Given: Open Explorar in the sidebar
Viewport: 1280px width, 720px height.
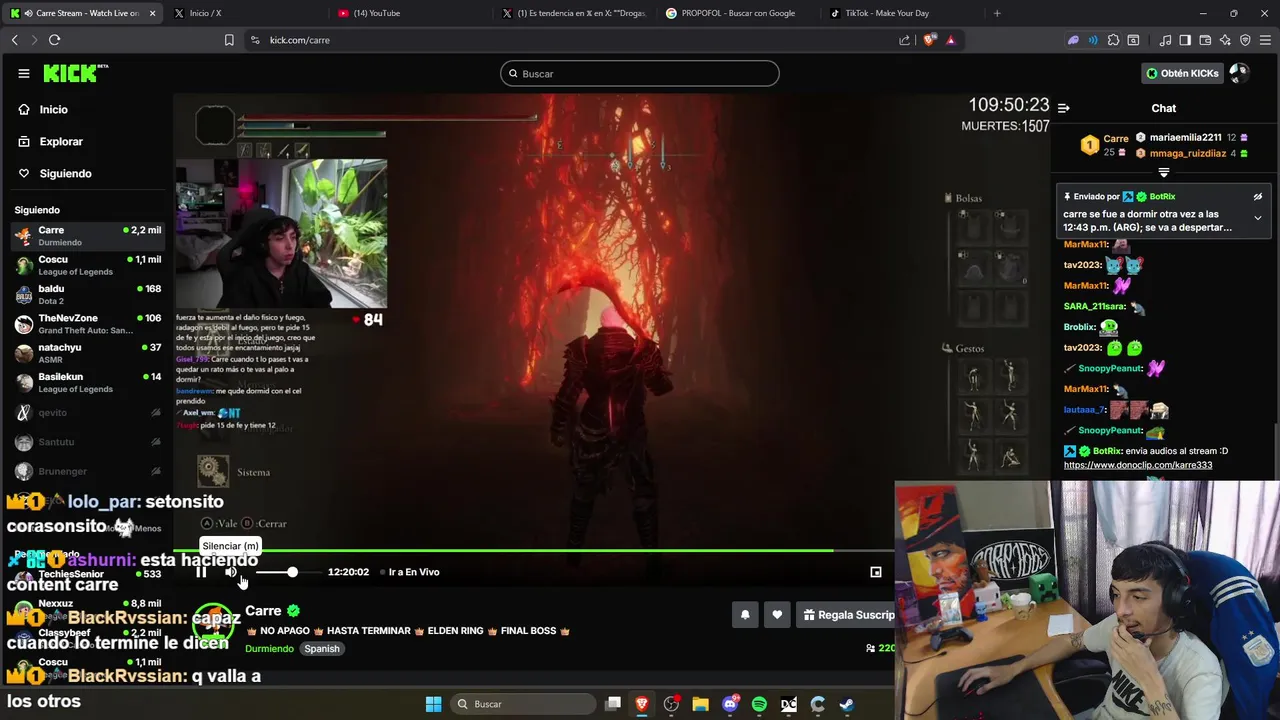Looking at the screenshot, I should click(61, 141).
